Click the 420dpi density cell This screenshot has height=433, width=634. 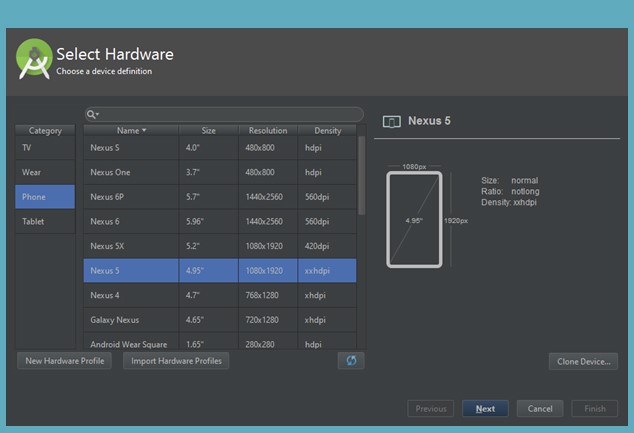[x=327, y=246]
